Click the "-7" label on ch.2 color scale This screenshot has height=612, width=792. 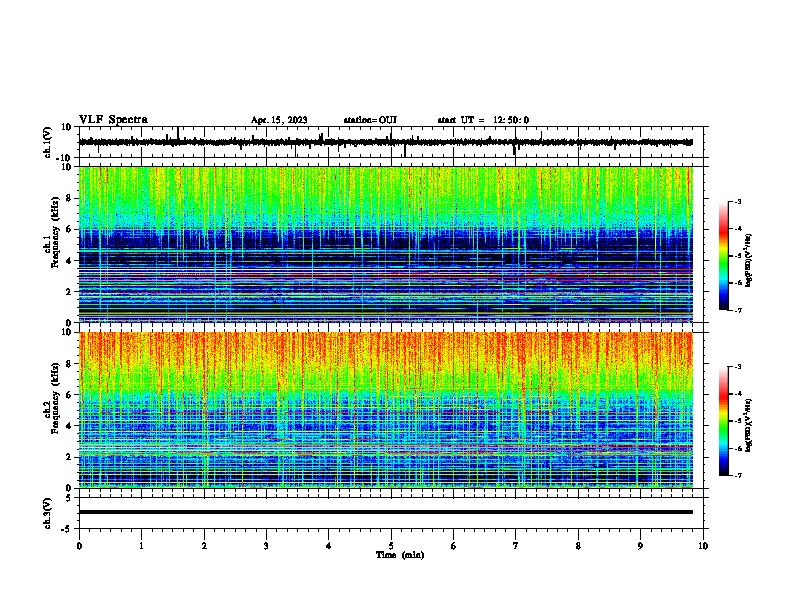(x=737, y=476)
